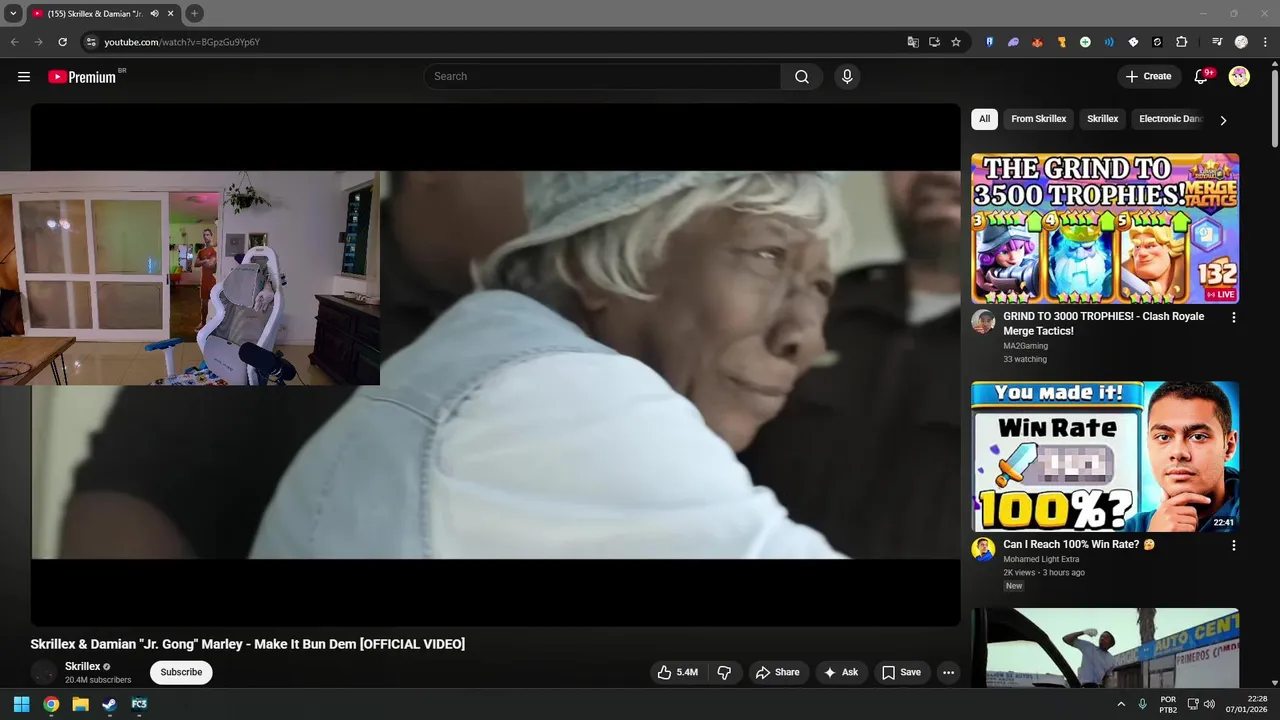Show hidden system tray icons
The height and width of the screenshot is (720, 1280).
coord(1120,704)
